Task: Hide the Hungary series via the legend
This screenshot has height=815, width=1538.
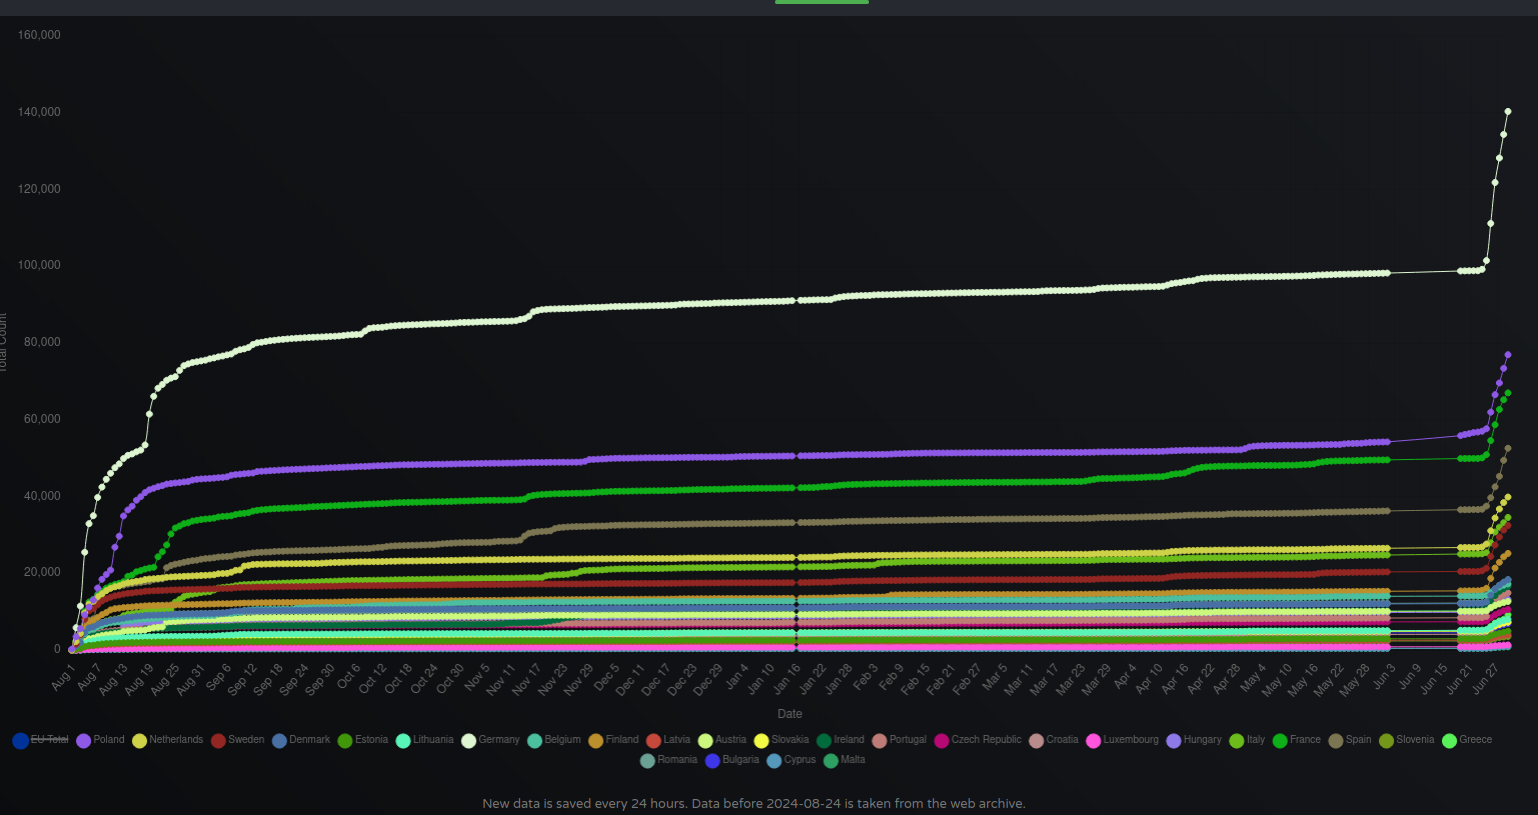Action: [x=1193, y=740]
